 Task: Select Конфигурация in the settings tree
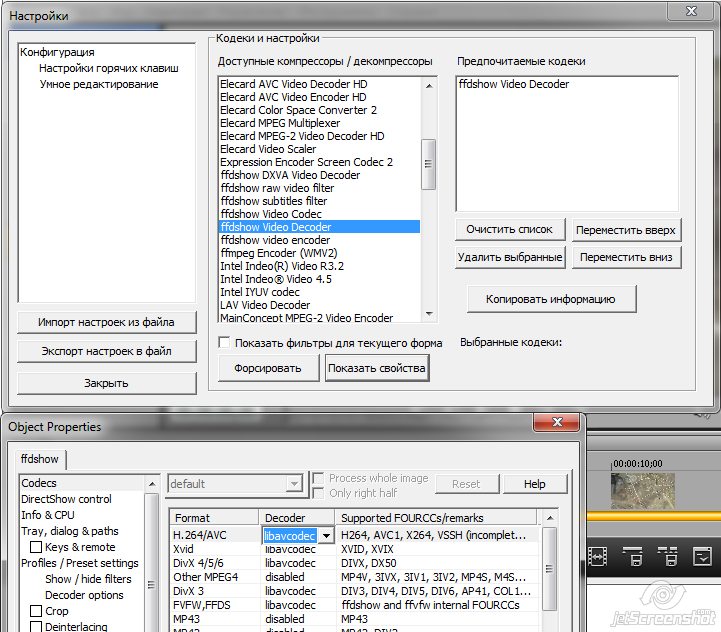pyautogui.click(x=57, y=52)
